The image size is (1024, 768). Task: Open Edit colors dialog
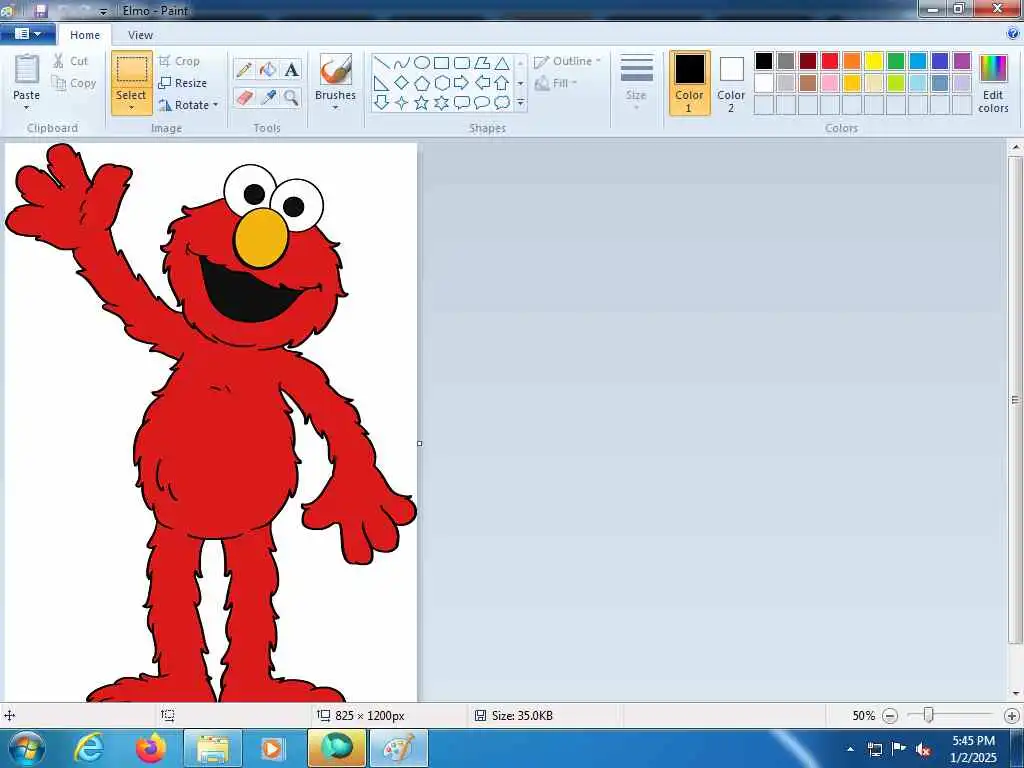point(993,83)
